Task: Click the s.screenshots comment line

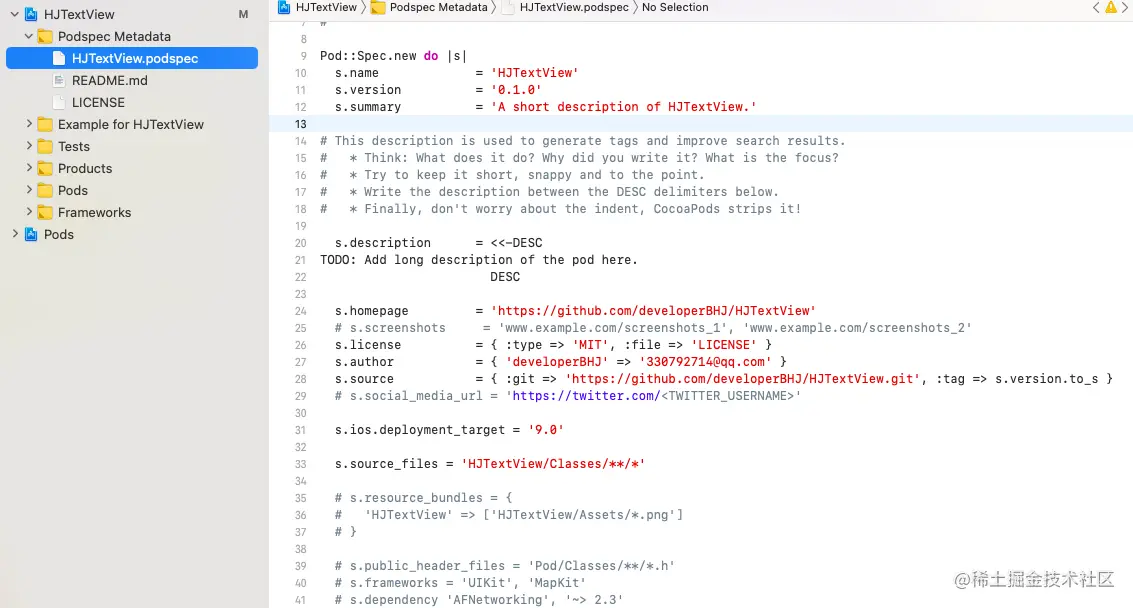Action: 653,328
